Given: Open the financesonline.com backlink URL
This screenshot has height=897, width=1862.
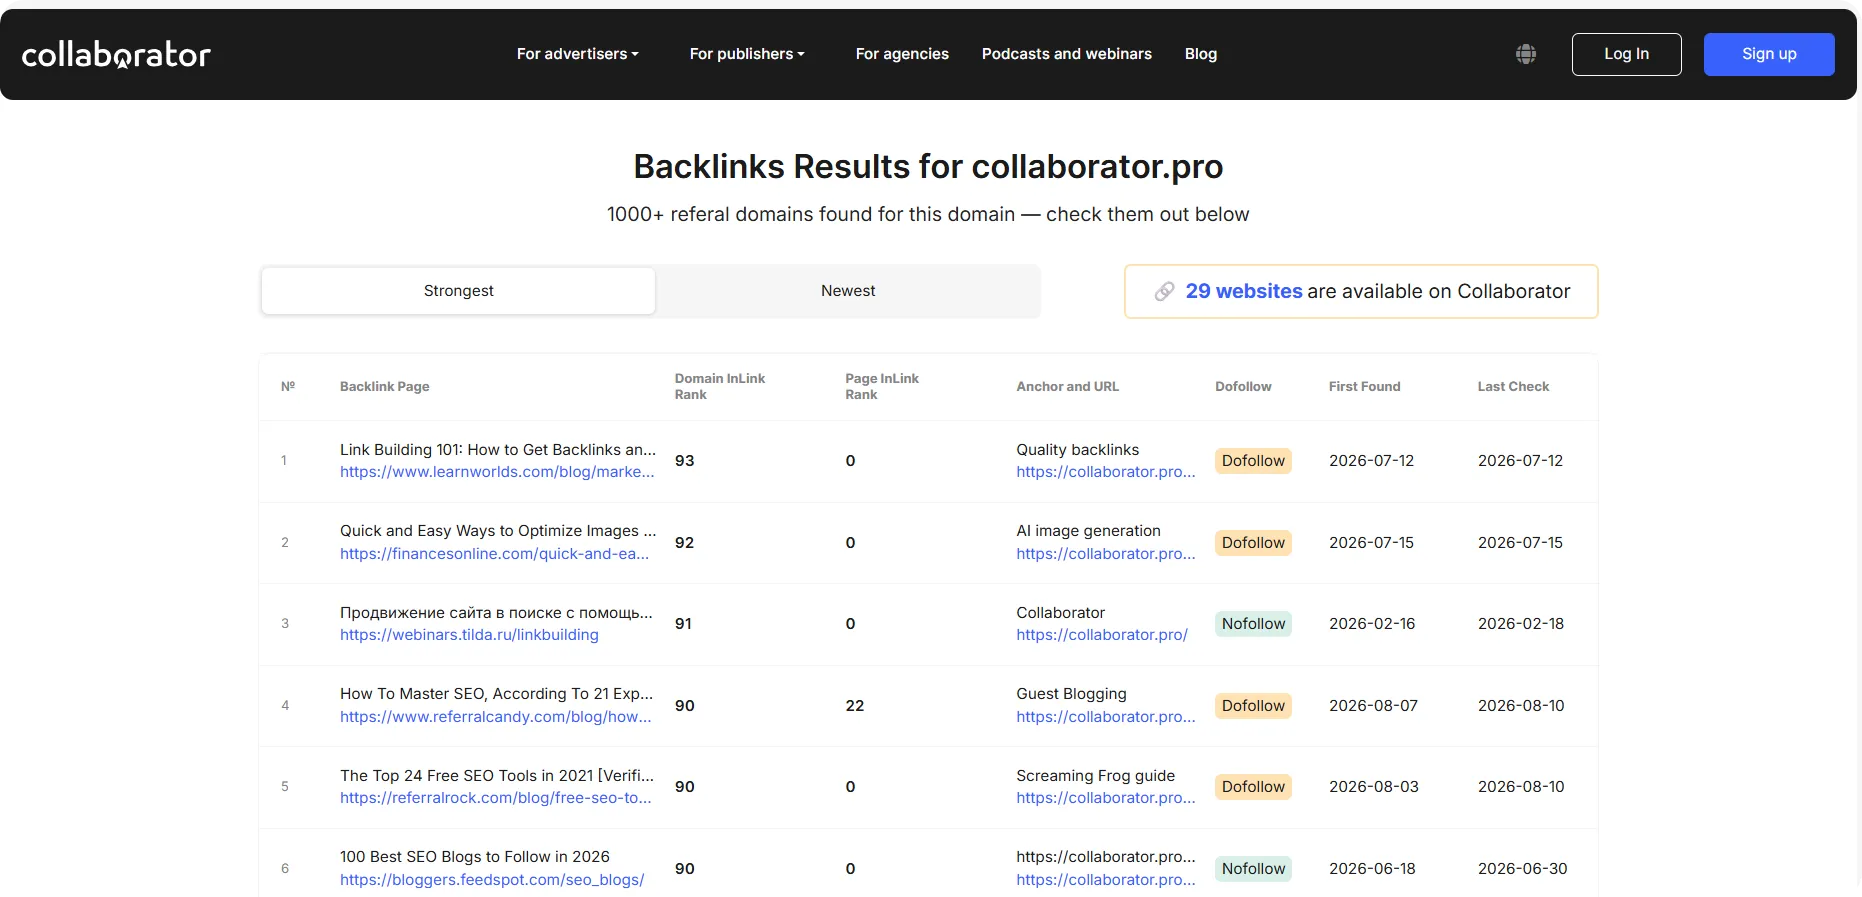Looking at the screenshot, I should coord(494,554).
